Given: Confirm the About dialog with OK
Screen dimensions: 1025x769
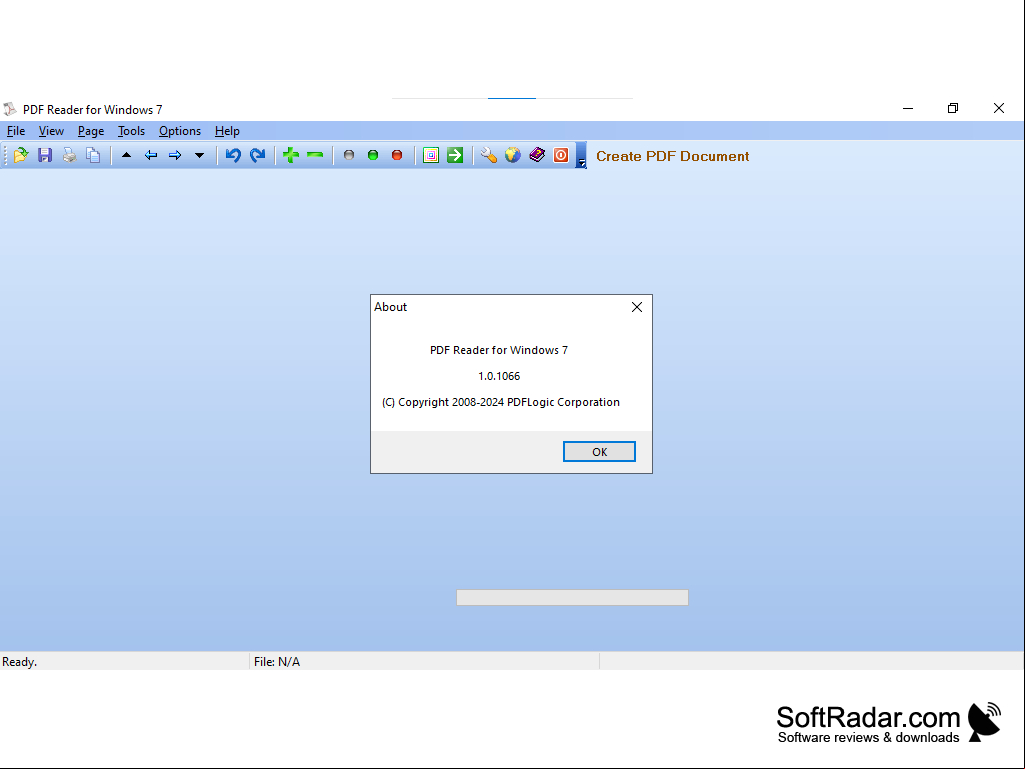Looking at the screenshot, I should pos(599,452).
